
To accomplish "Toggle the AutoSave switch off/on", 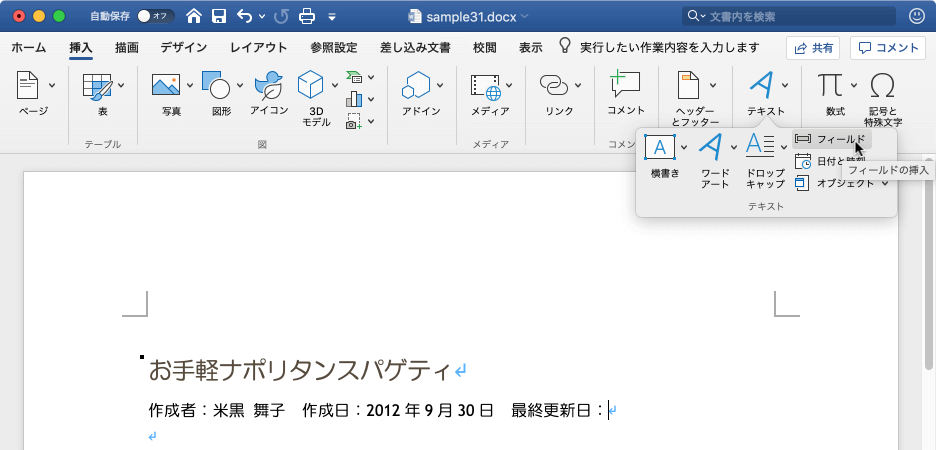I will pyautogui.click(x=155, y=16).
